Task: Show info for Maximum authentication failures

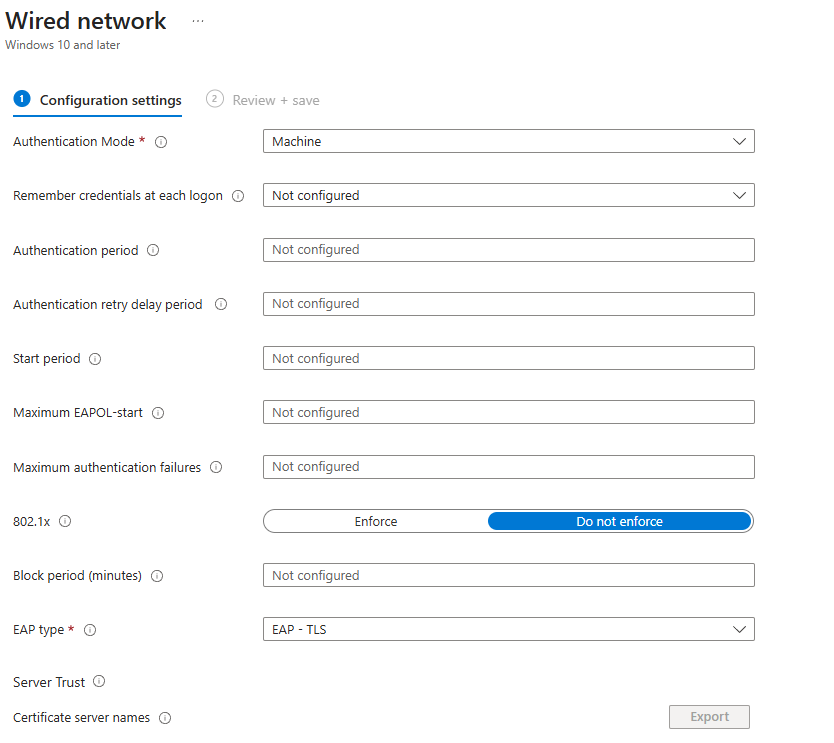Action: click(216, 467)
